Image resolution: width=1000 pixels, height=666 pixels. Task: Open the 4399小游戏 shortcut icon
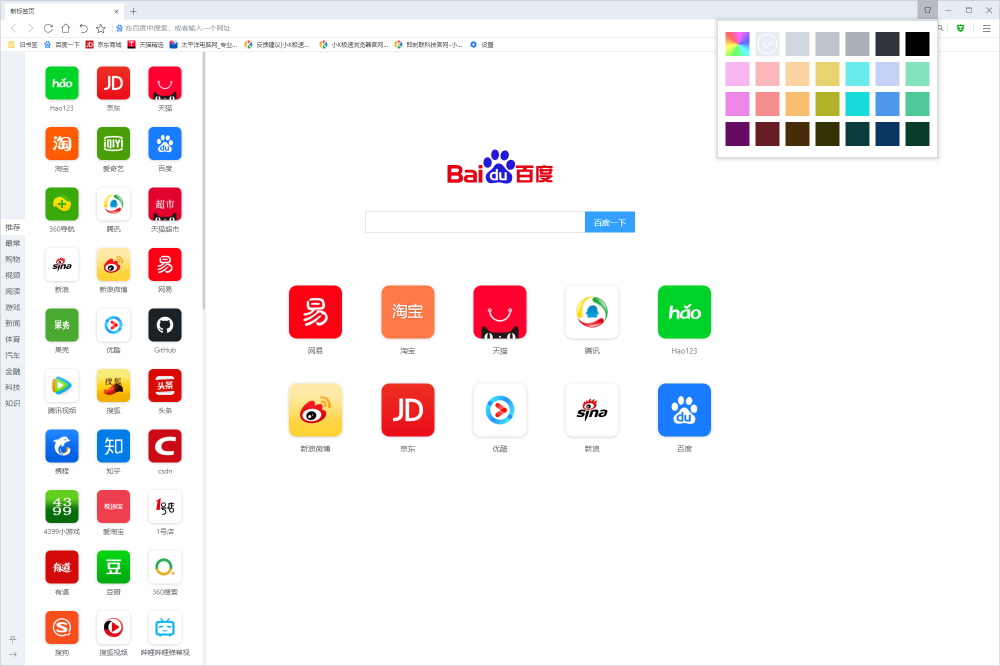click(62, 507)
